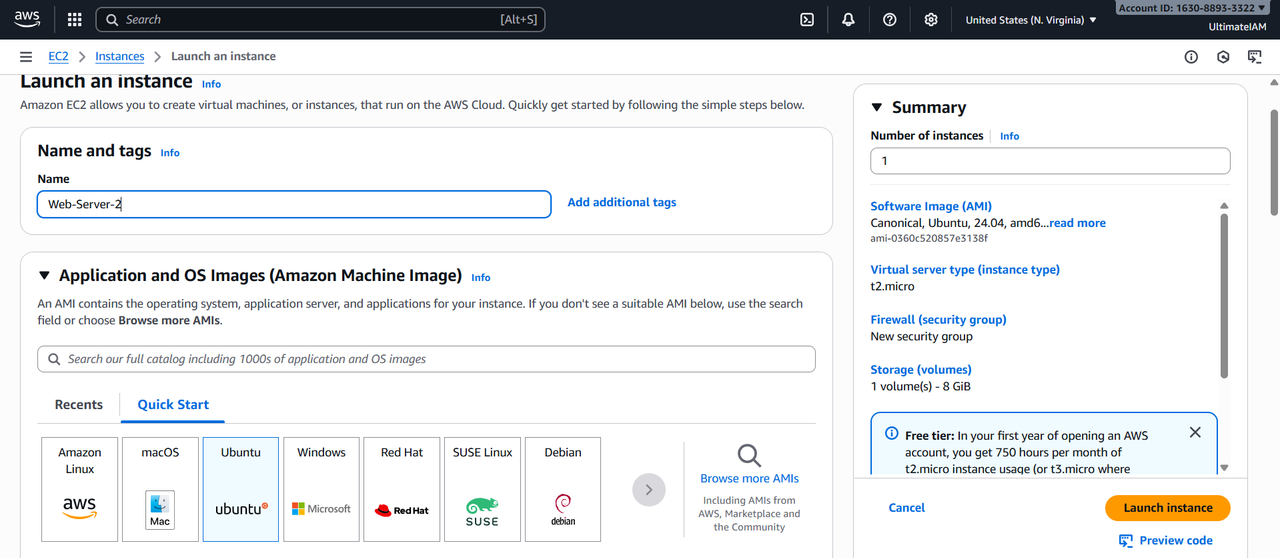Select the Ubuntu AMI tile
This screenshot has width=1280, height=558.
[241, 489]
